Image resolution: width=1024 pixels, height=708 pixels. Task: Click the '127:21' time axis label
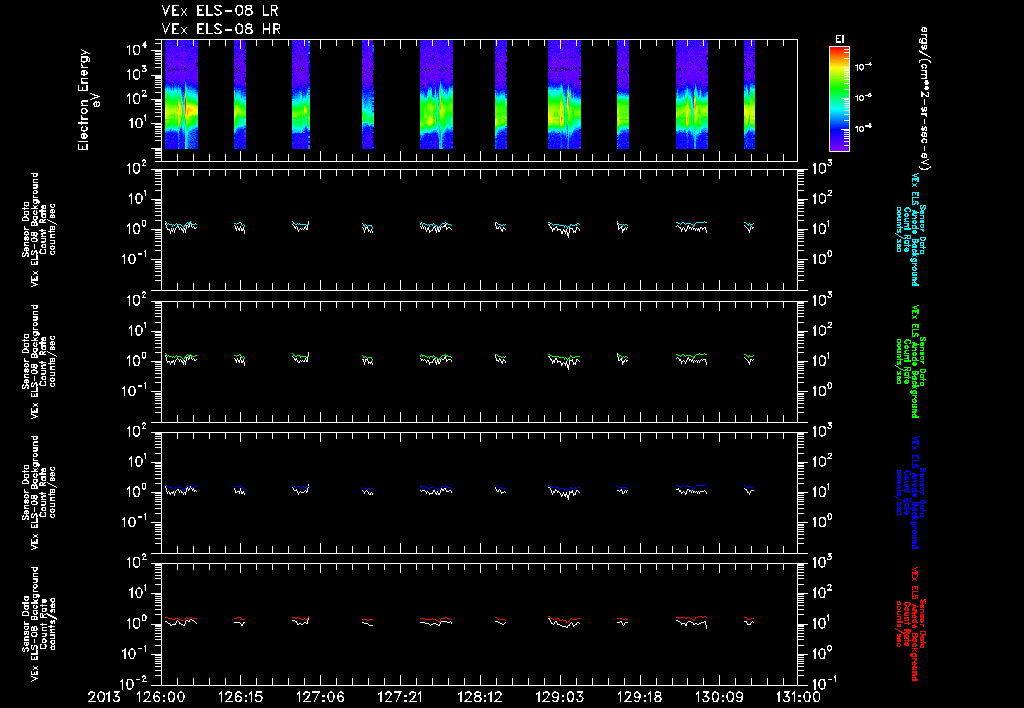[x=399, y=698]
